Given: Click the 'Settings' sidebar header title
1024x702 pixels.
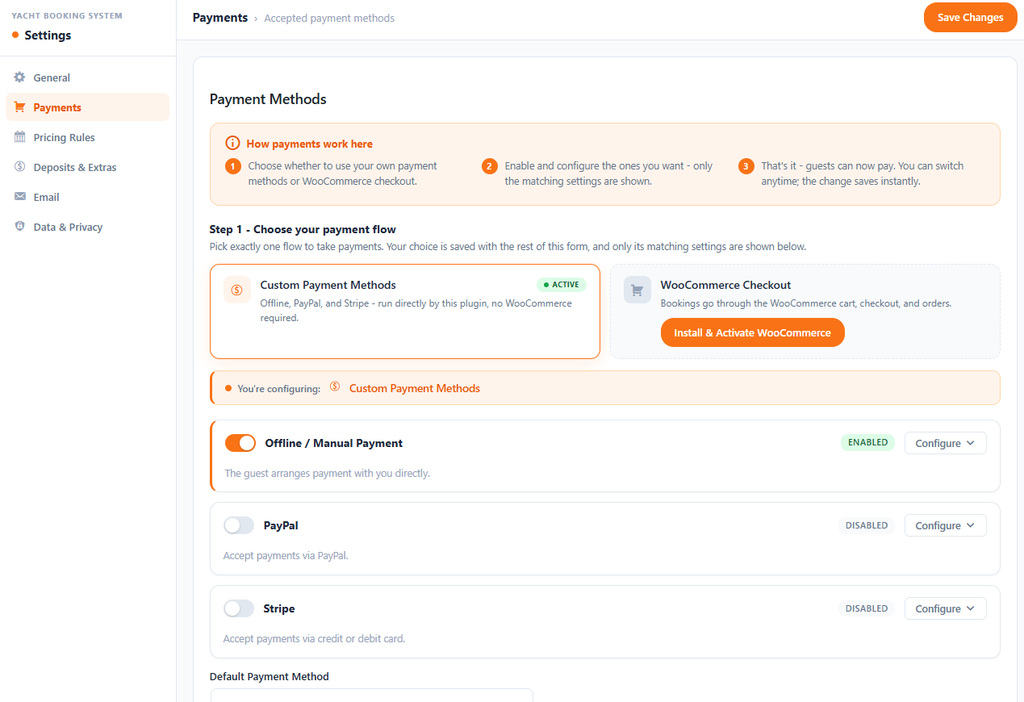Looking at the screenshot, I should [48, 35].
